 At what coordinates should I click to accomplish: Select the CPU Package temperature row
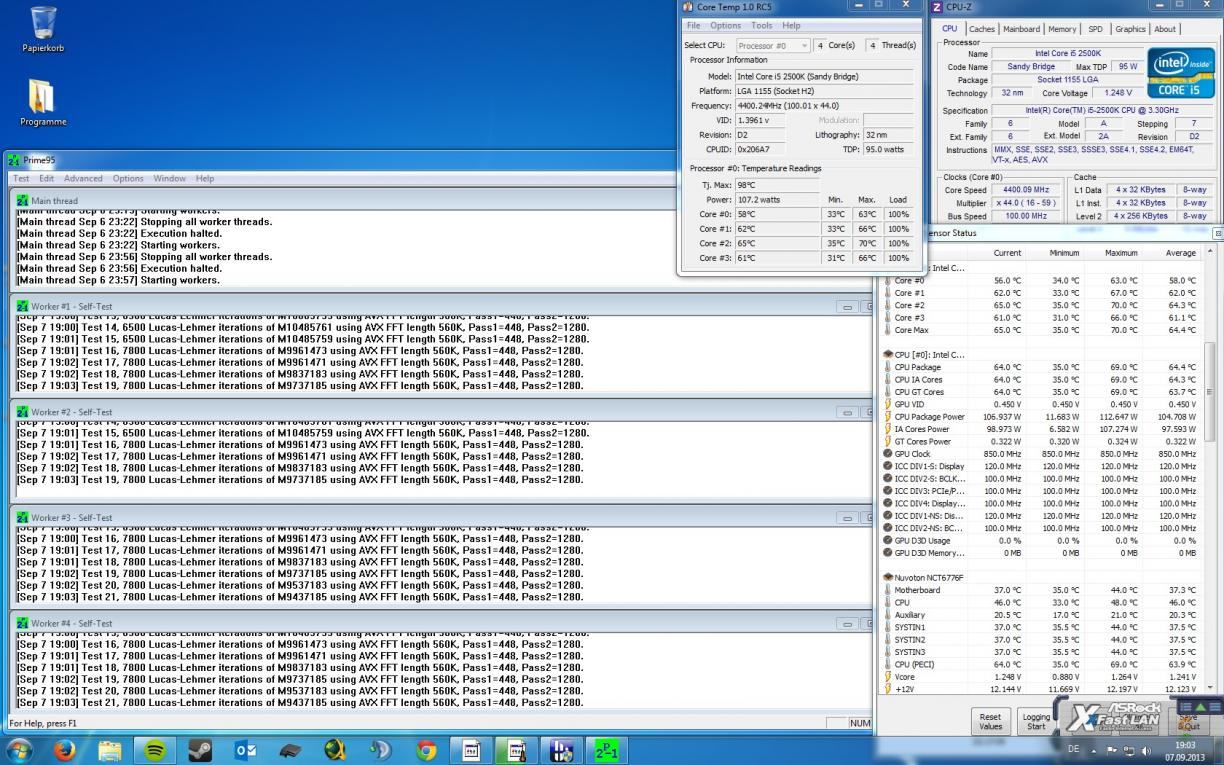coord(1040,367)
